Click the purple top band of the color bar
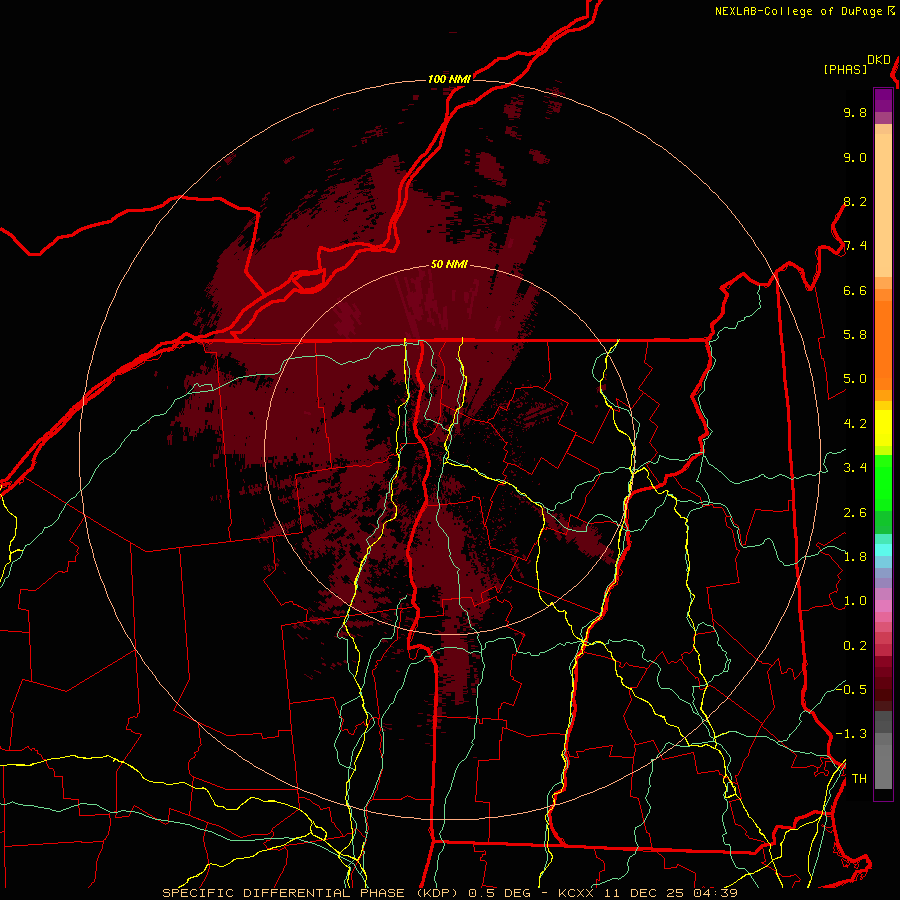 [x=883, y=100]
